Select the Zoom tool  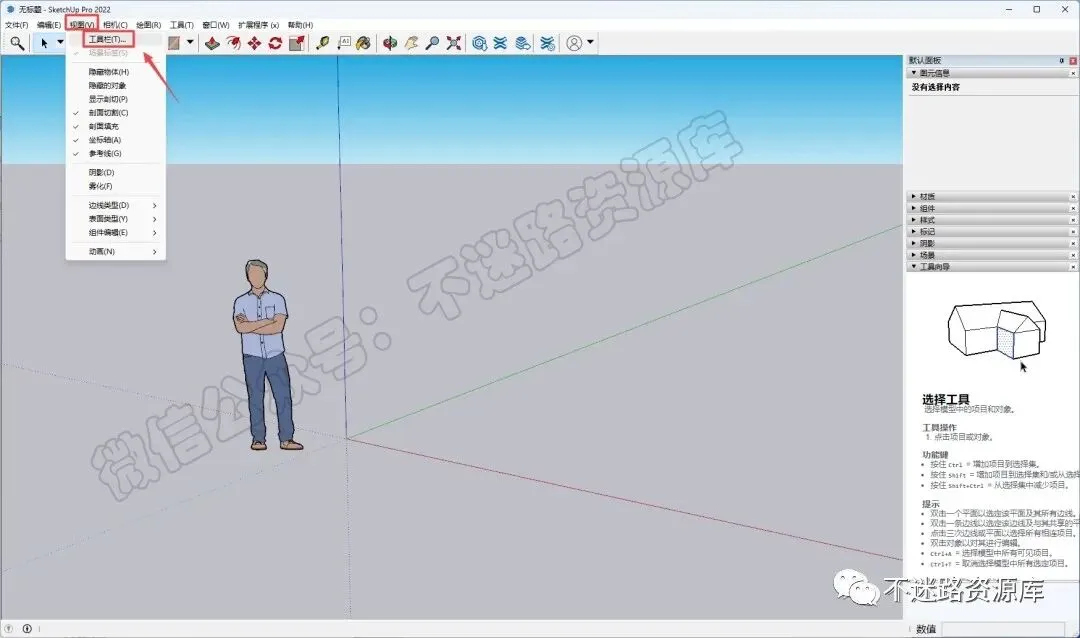(433, 43)
